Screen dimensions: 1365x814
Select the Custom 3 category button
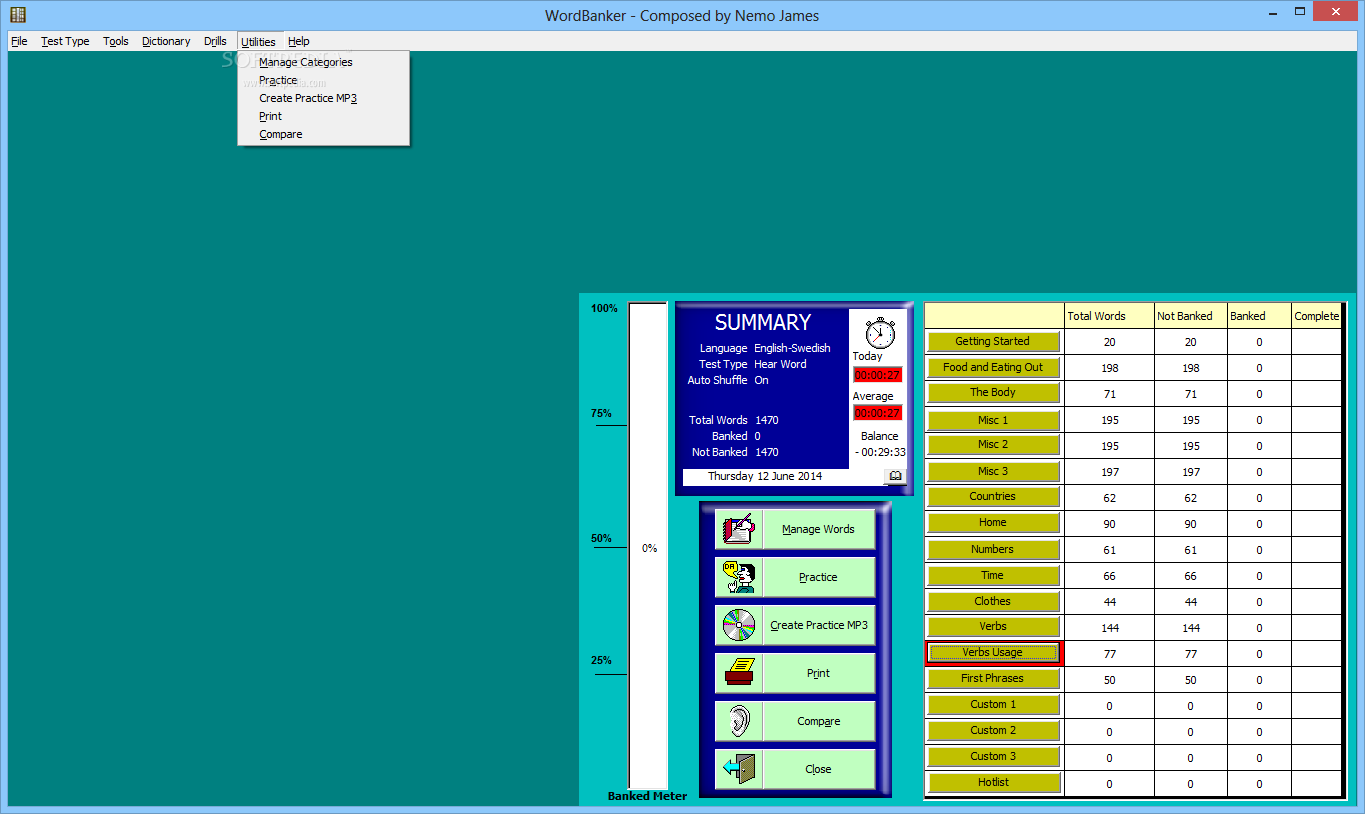(x=993, y=757)
